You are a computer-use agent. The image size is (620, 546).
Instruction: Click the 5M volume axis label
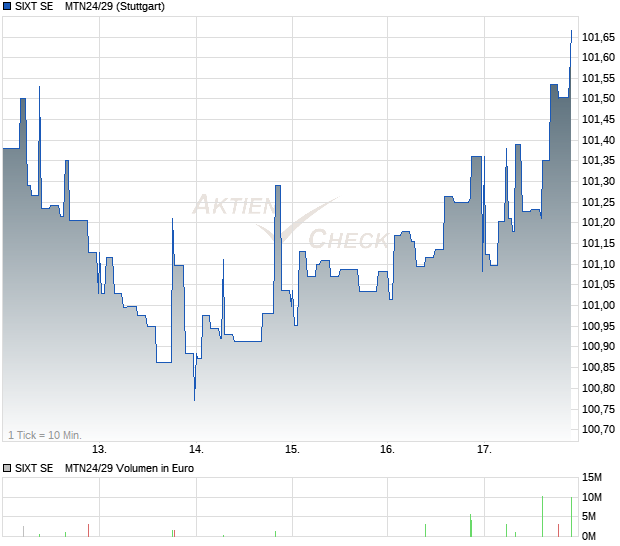pos(589,516)
